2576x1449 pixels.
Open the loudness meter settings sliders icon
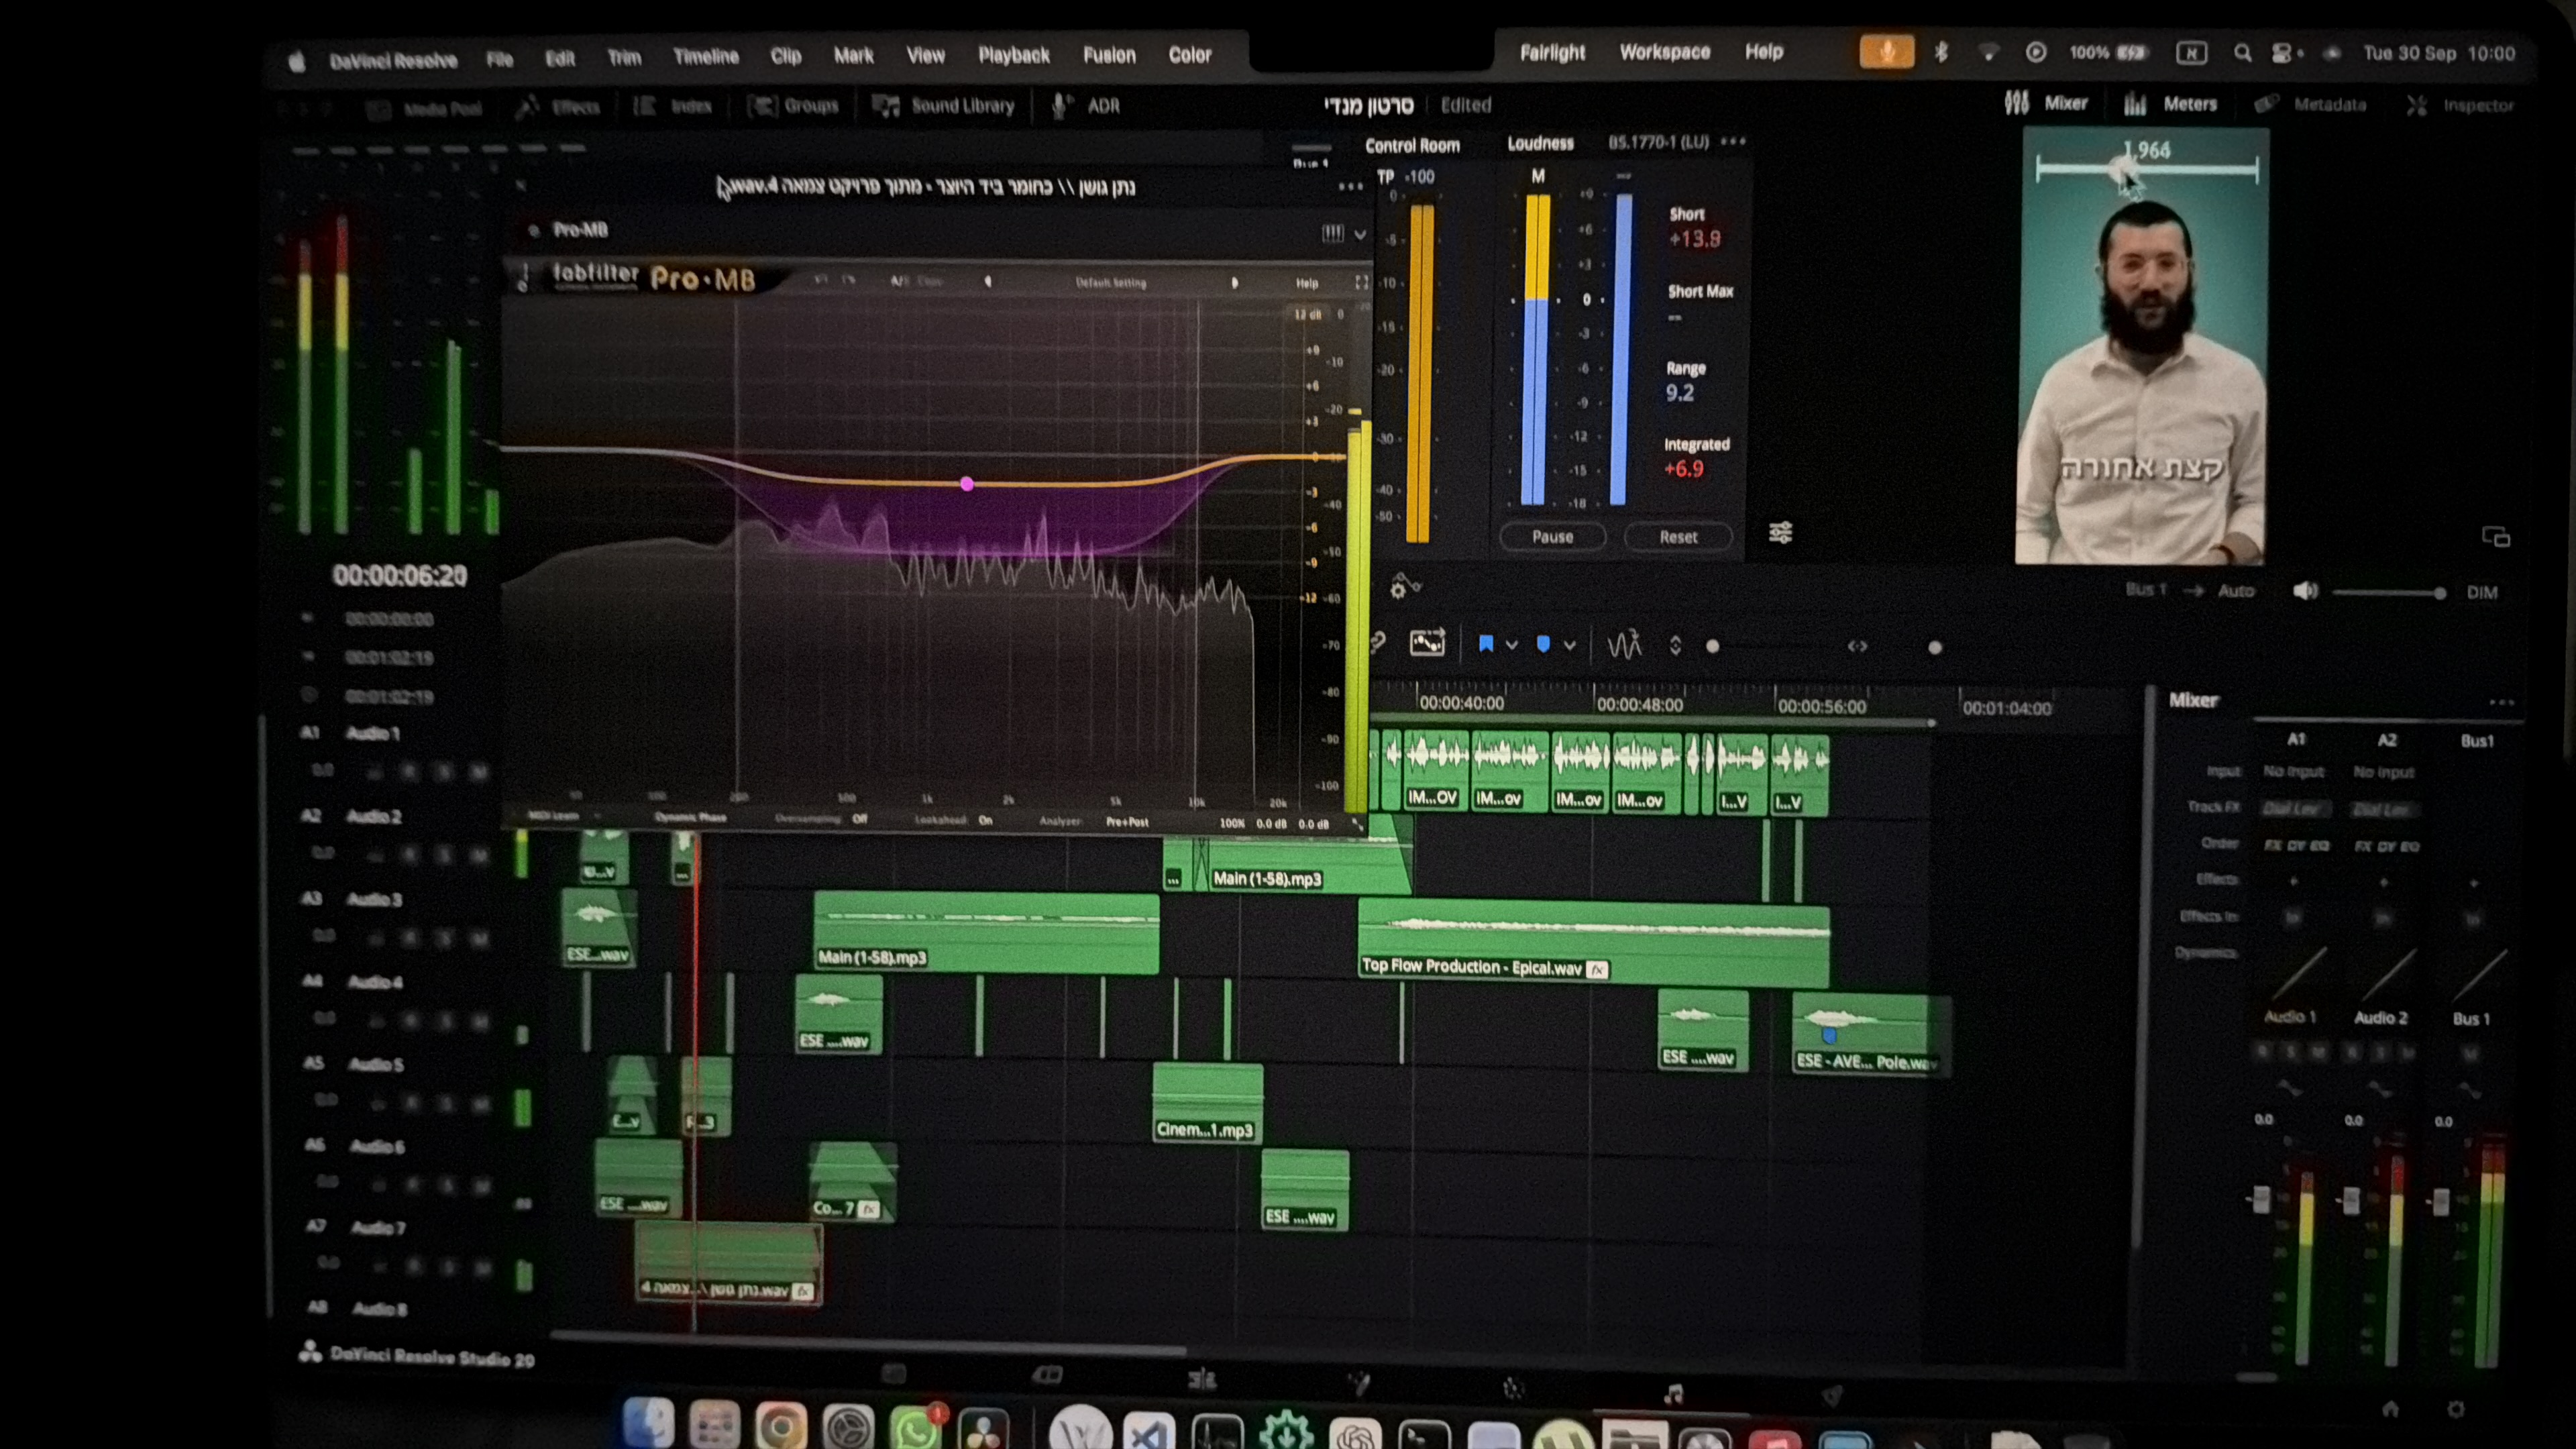(1780, 532)
